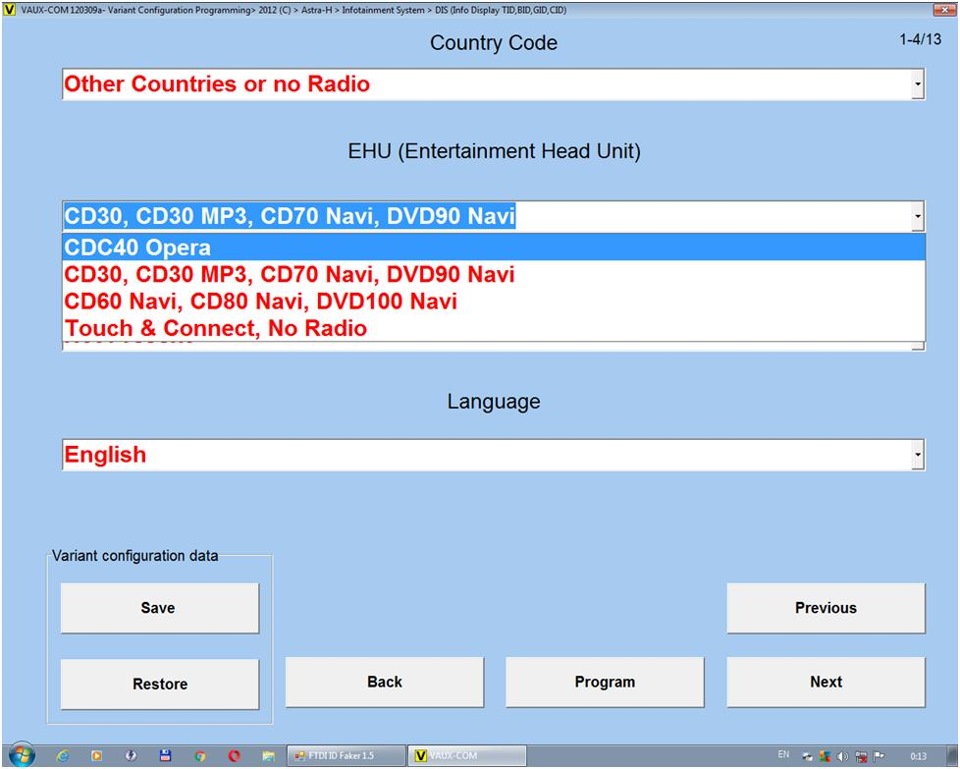Open the file explorer taskbar icon

click(x=268, y=756)
